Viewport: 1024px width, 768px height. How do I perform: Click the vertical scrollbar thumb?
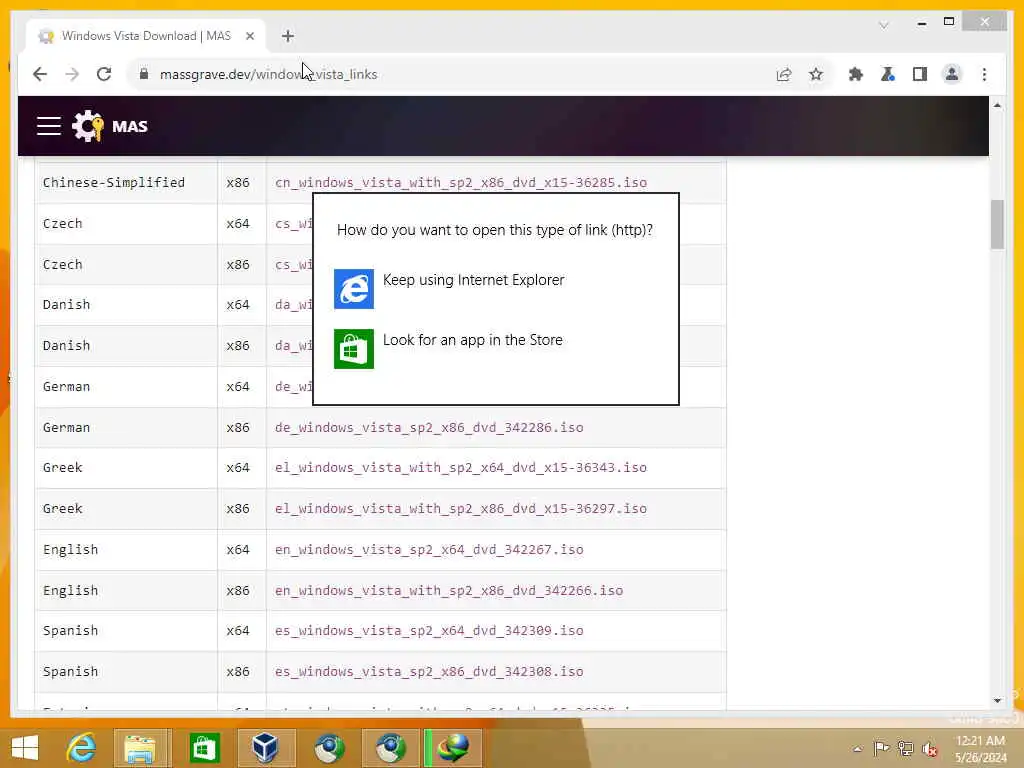[x=997, y=224]
